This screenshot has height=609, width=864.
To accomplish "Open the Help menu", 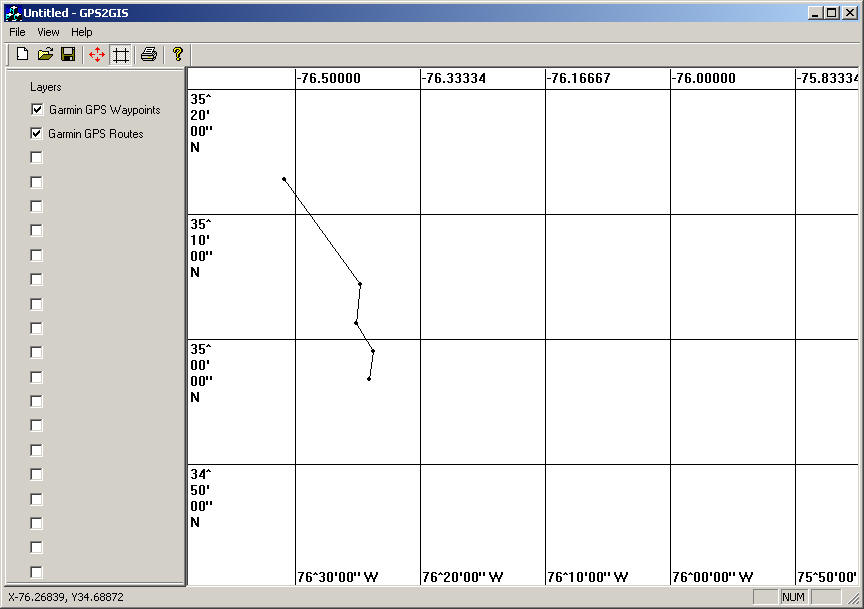I will [x=82, y=32].
